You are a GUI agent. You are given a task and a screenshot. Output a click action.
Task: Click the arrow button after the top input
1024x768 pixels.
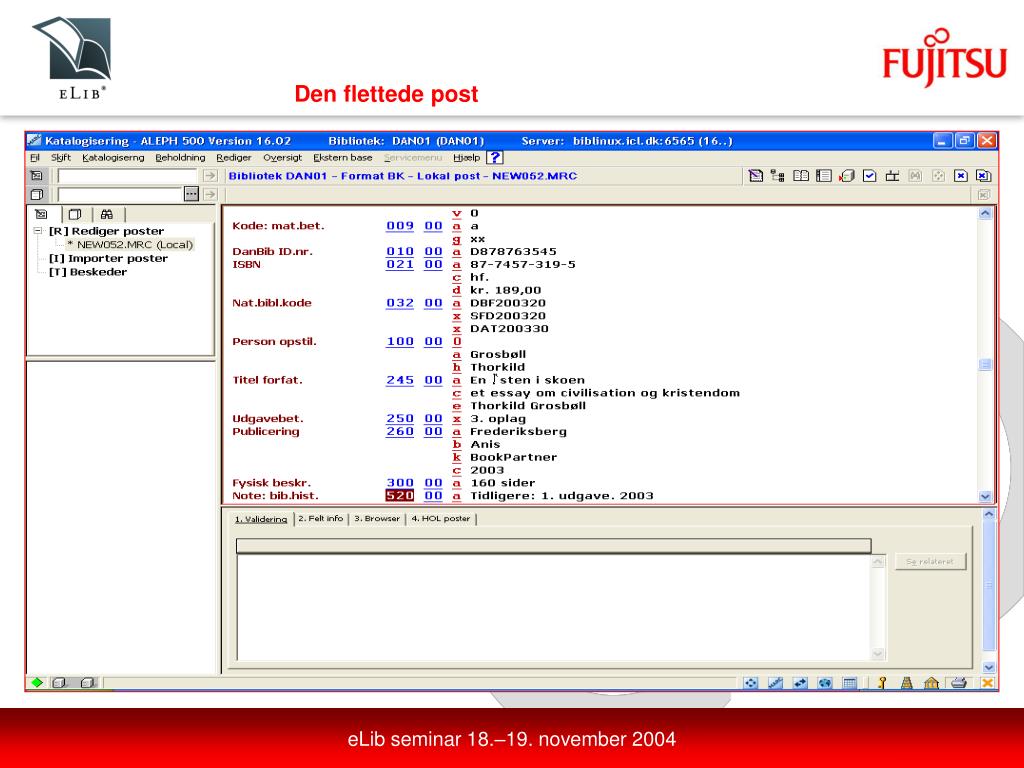pos(210,176)
